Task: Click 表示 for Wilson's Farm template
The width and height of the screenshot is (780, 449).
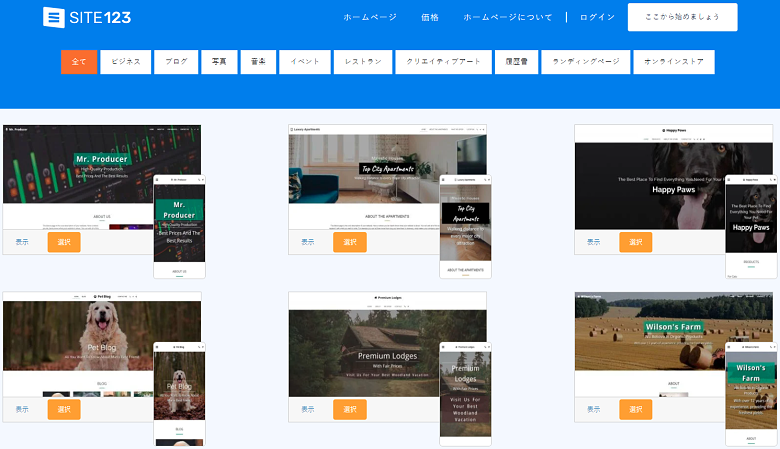Action: pos(593,410)
